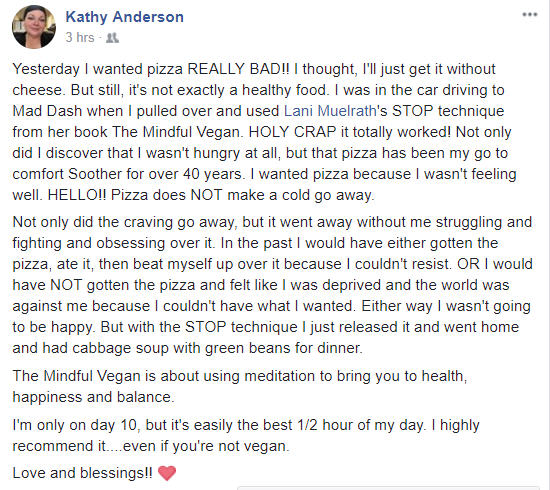Click the paragraph starting "The Mindful Vegan is about"
550x490 pixels.
click(240, 386)
